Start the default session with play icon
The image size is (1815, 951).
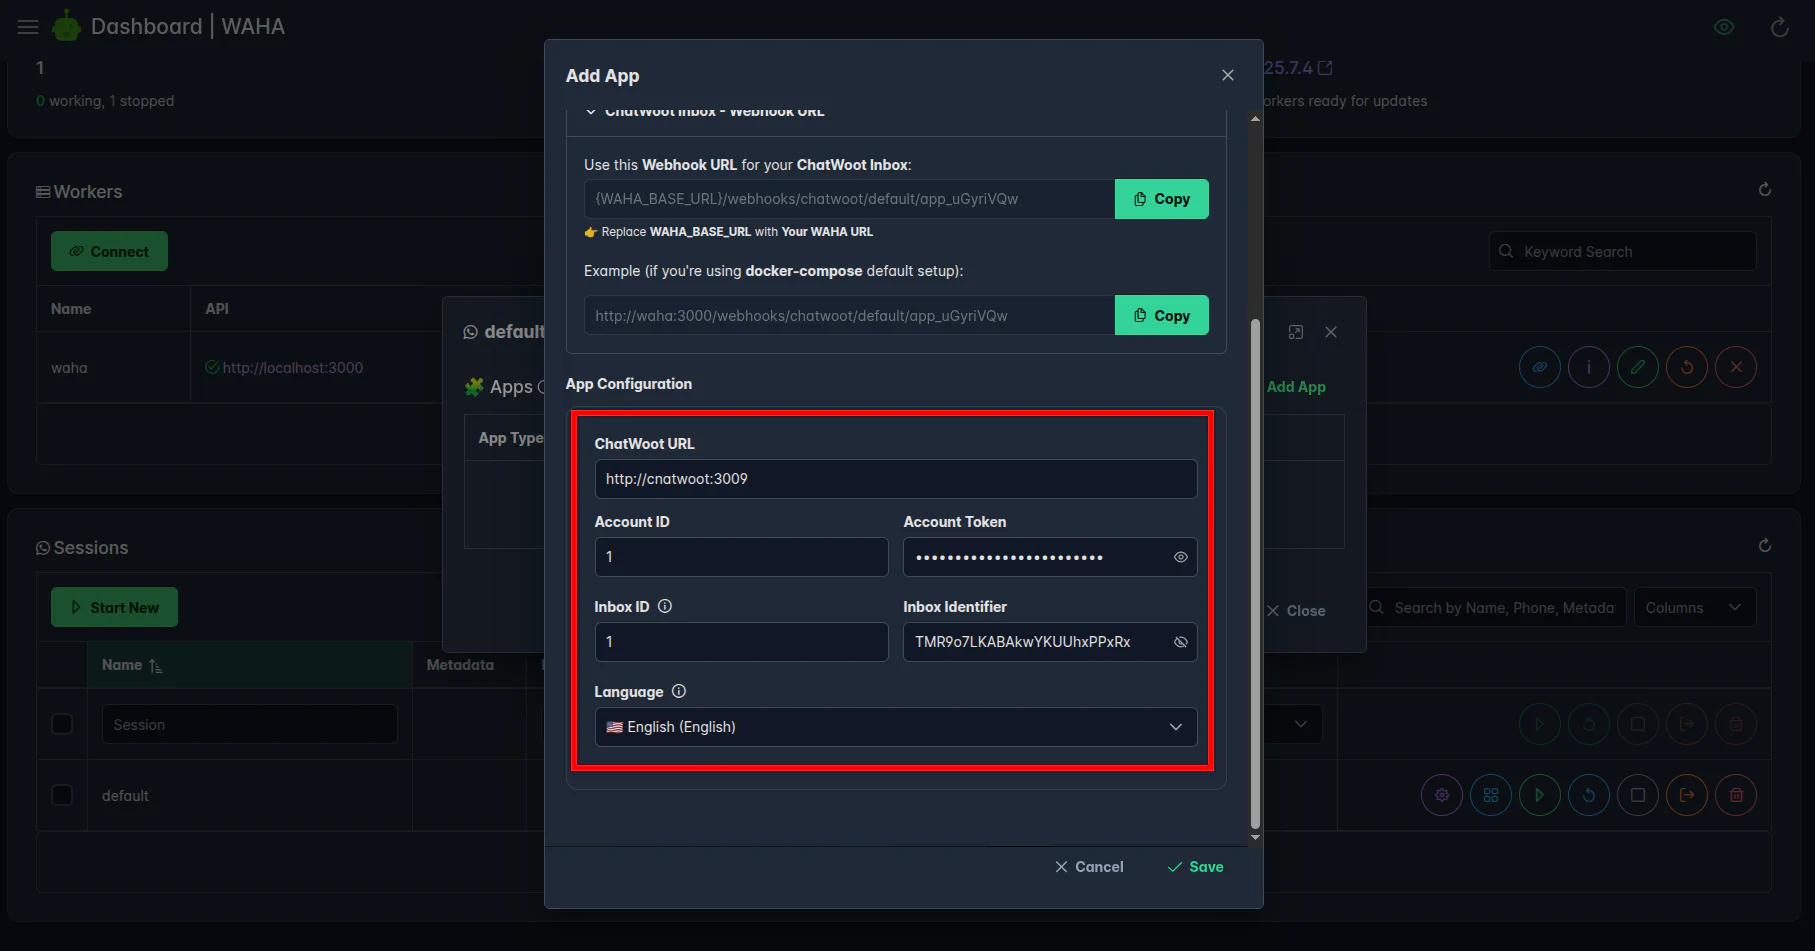pos(1540,795)
